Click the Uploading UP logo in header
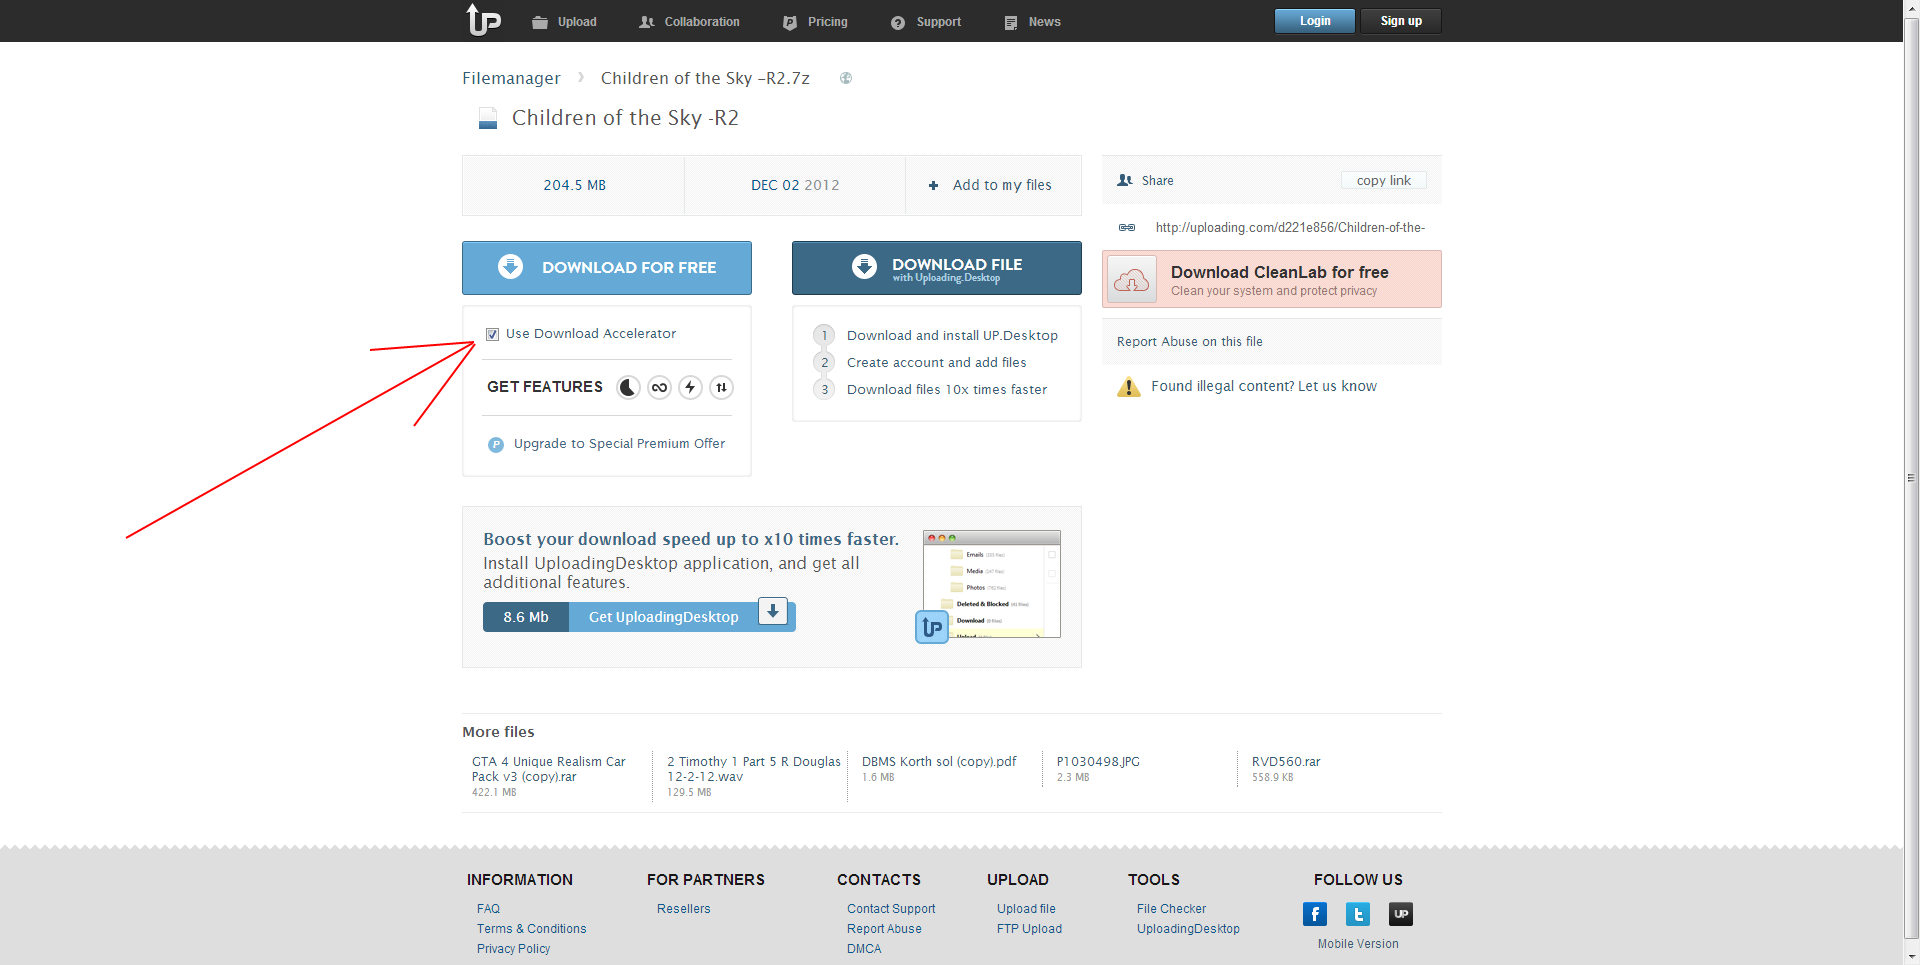The image size is (1920, 965). (x=484, y=20)
